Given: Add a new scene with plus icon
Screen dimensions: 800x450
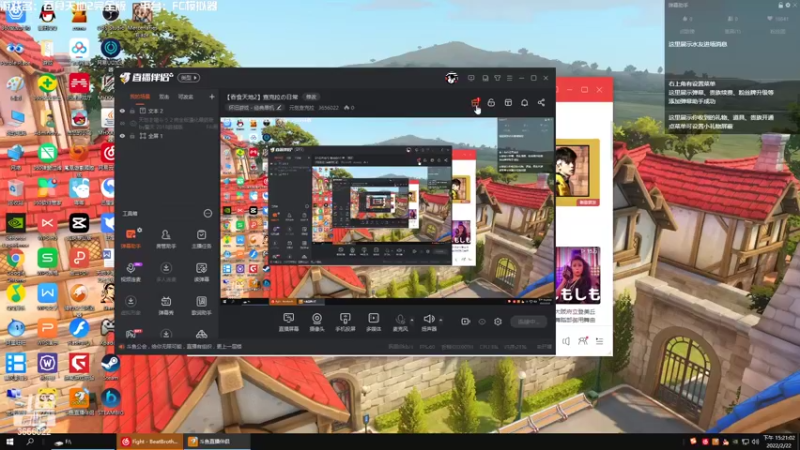Looking at the screenshot, I should point(212,96).
